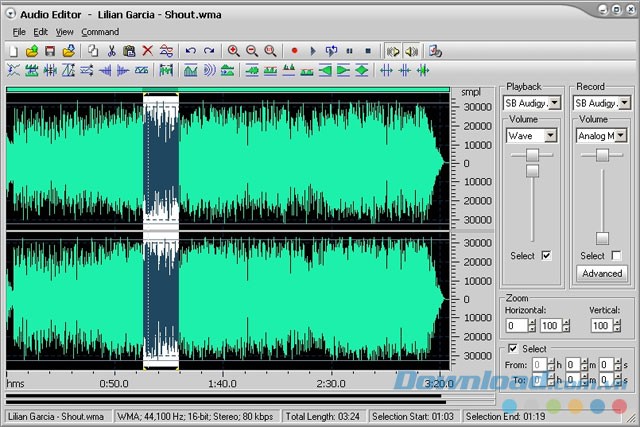Click the Vertical zoom value field
This screenshot has height=427, width=640.
coord(600,326)
